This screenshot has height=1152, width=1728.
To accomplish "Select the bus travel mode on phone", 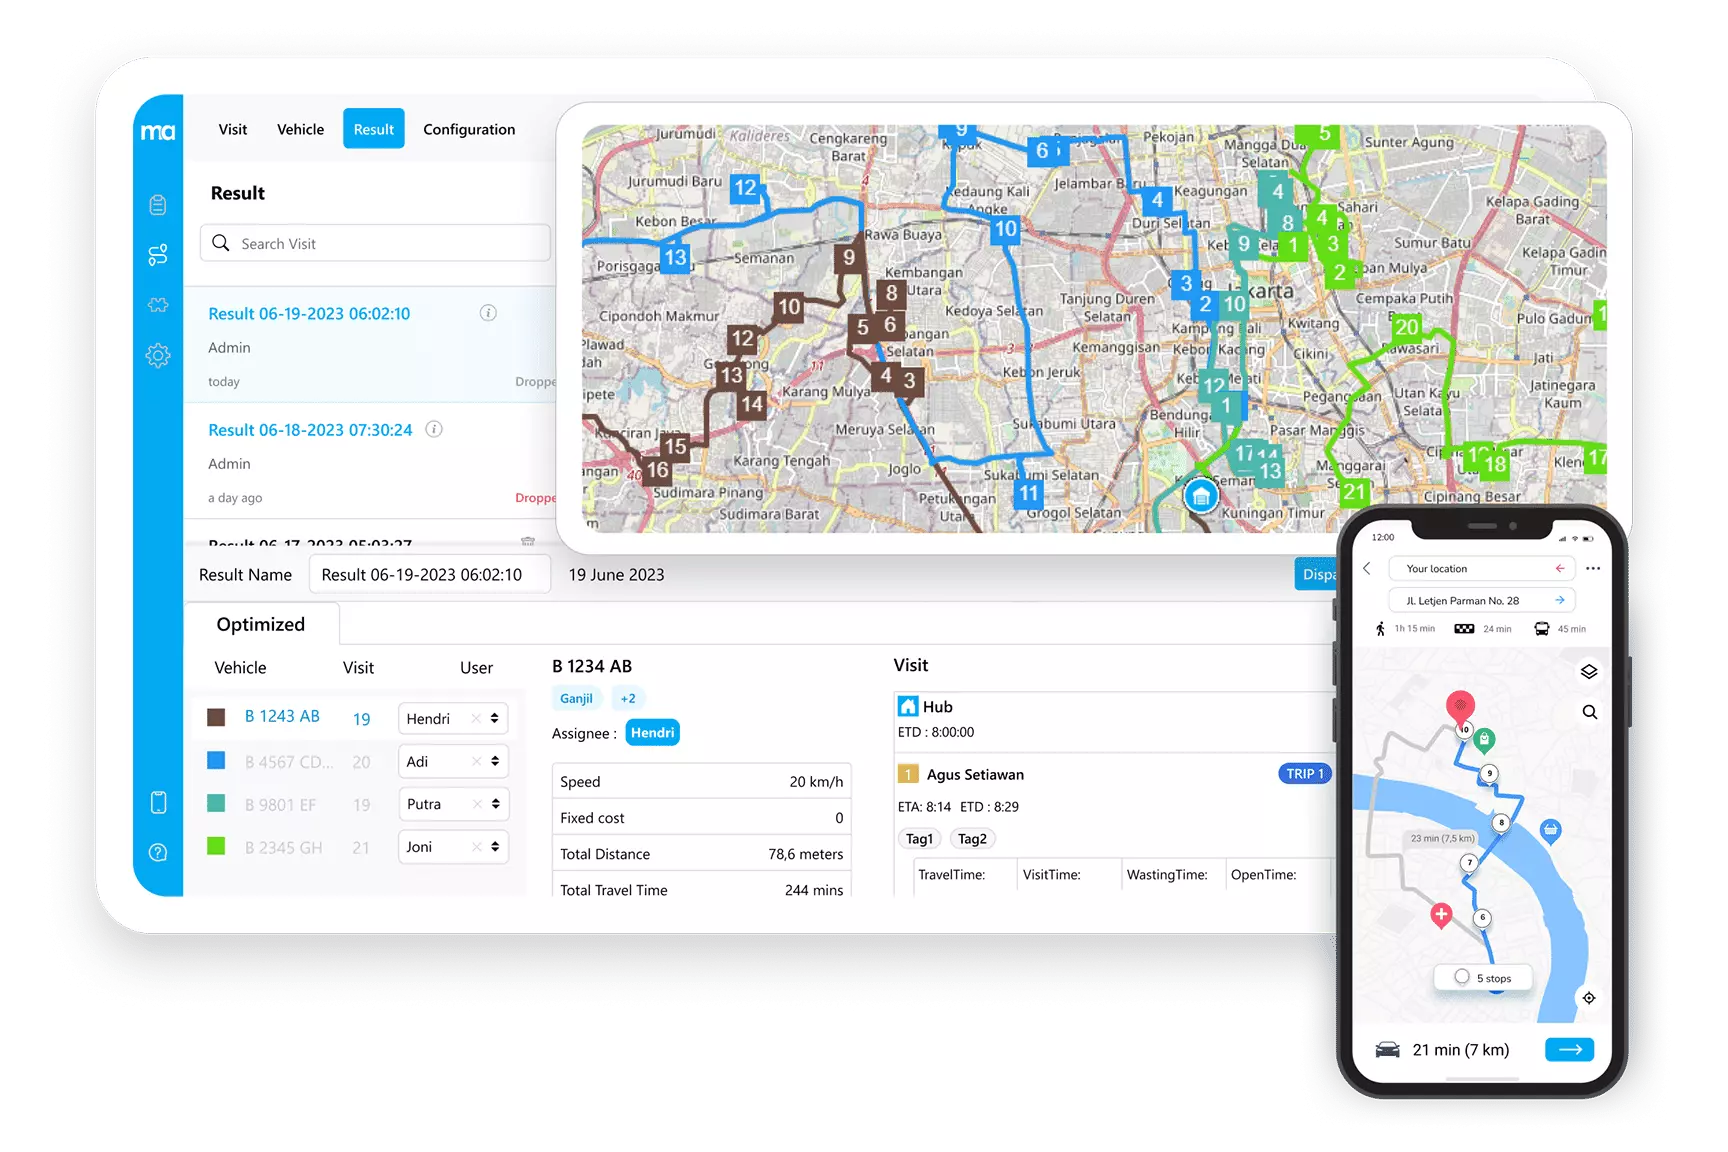I will click(1542, 629).
